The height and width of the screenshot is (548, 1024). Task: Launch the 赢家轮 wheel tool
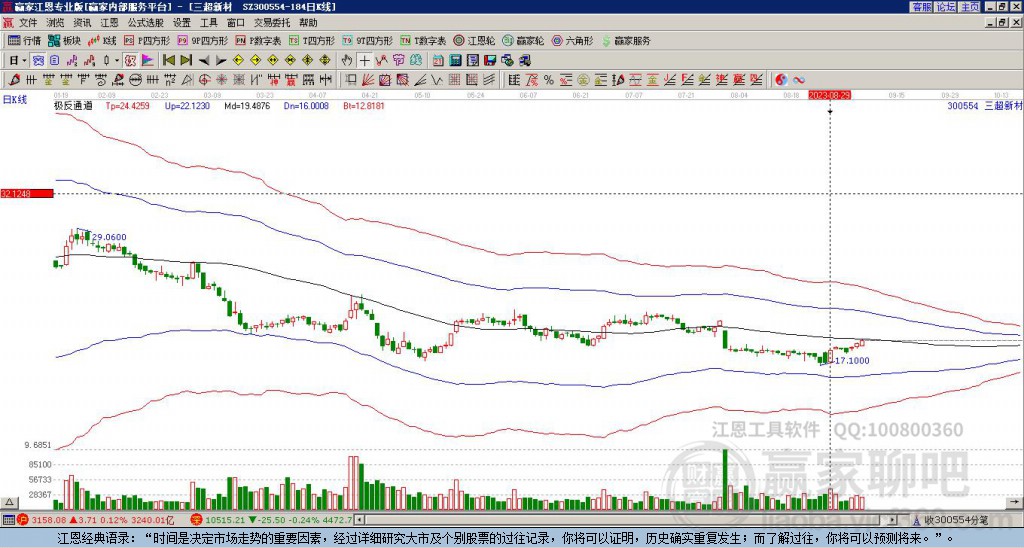click(523, 40)
